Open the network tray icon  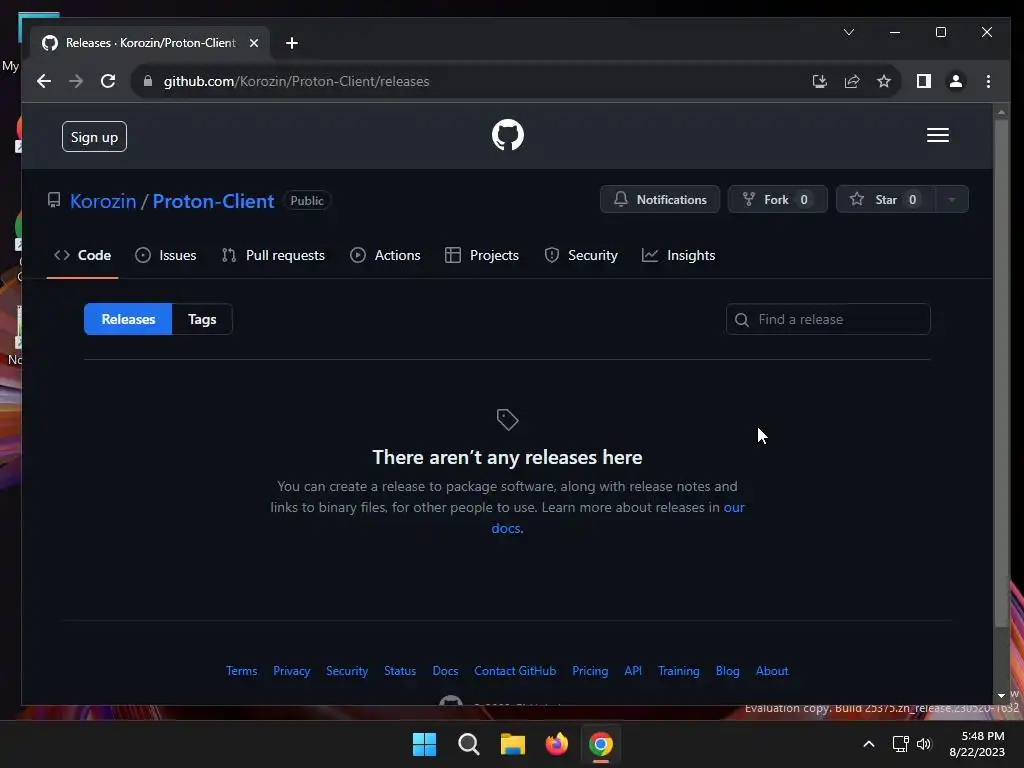coord(901,744)
